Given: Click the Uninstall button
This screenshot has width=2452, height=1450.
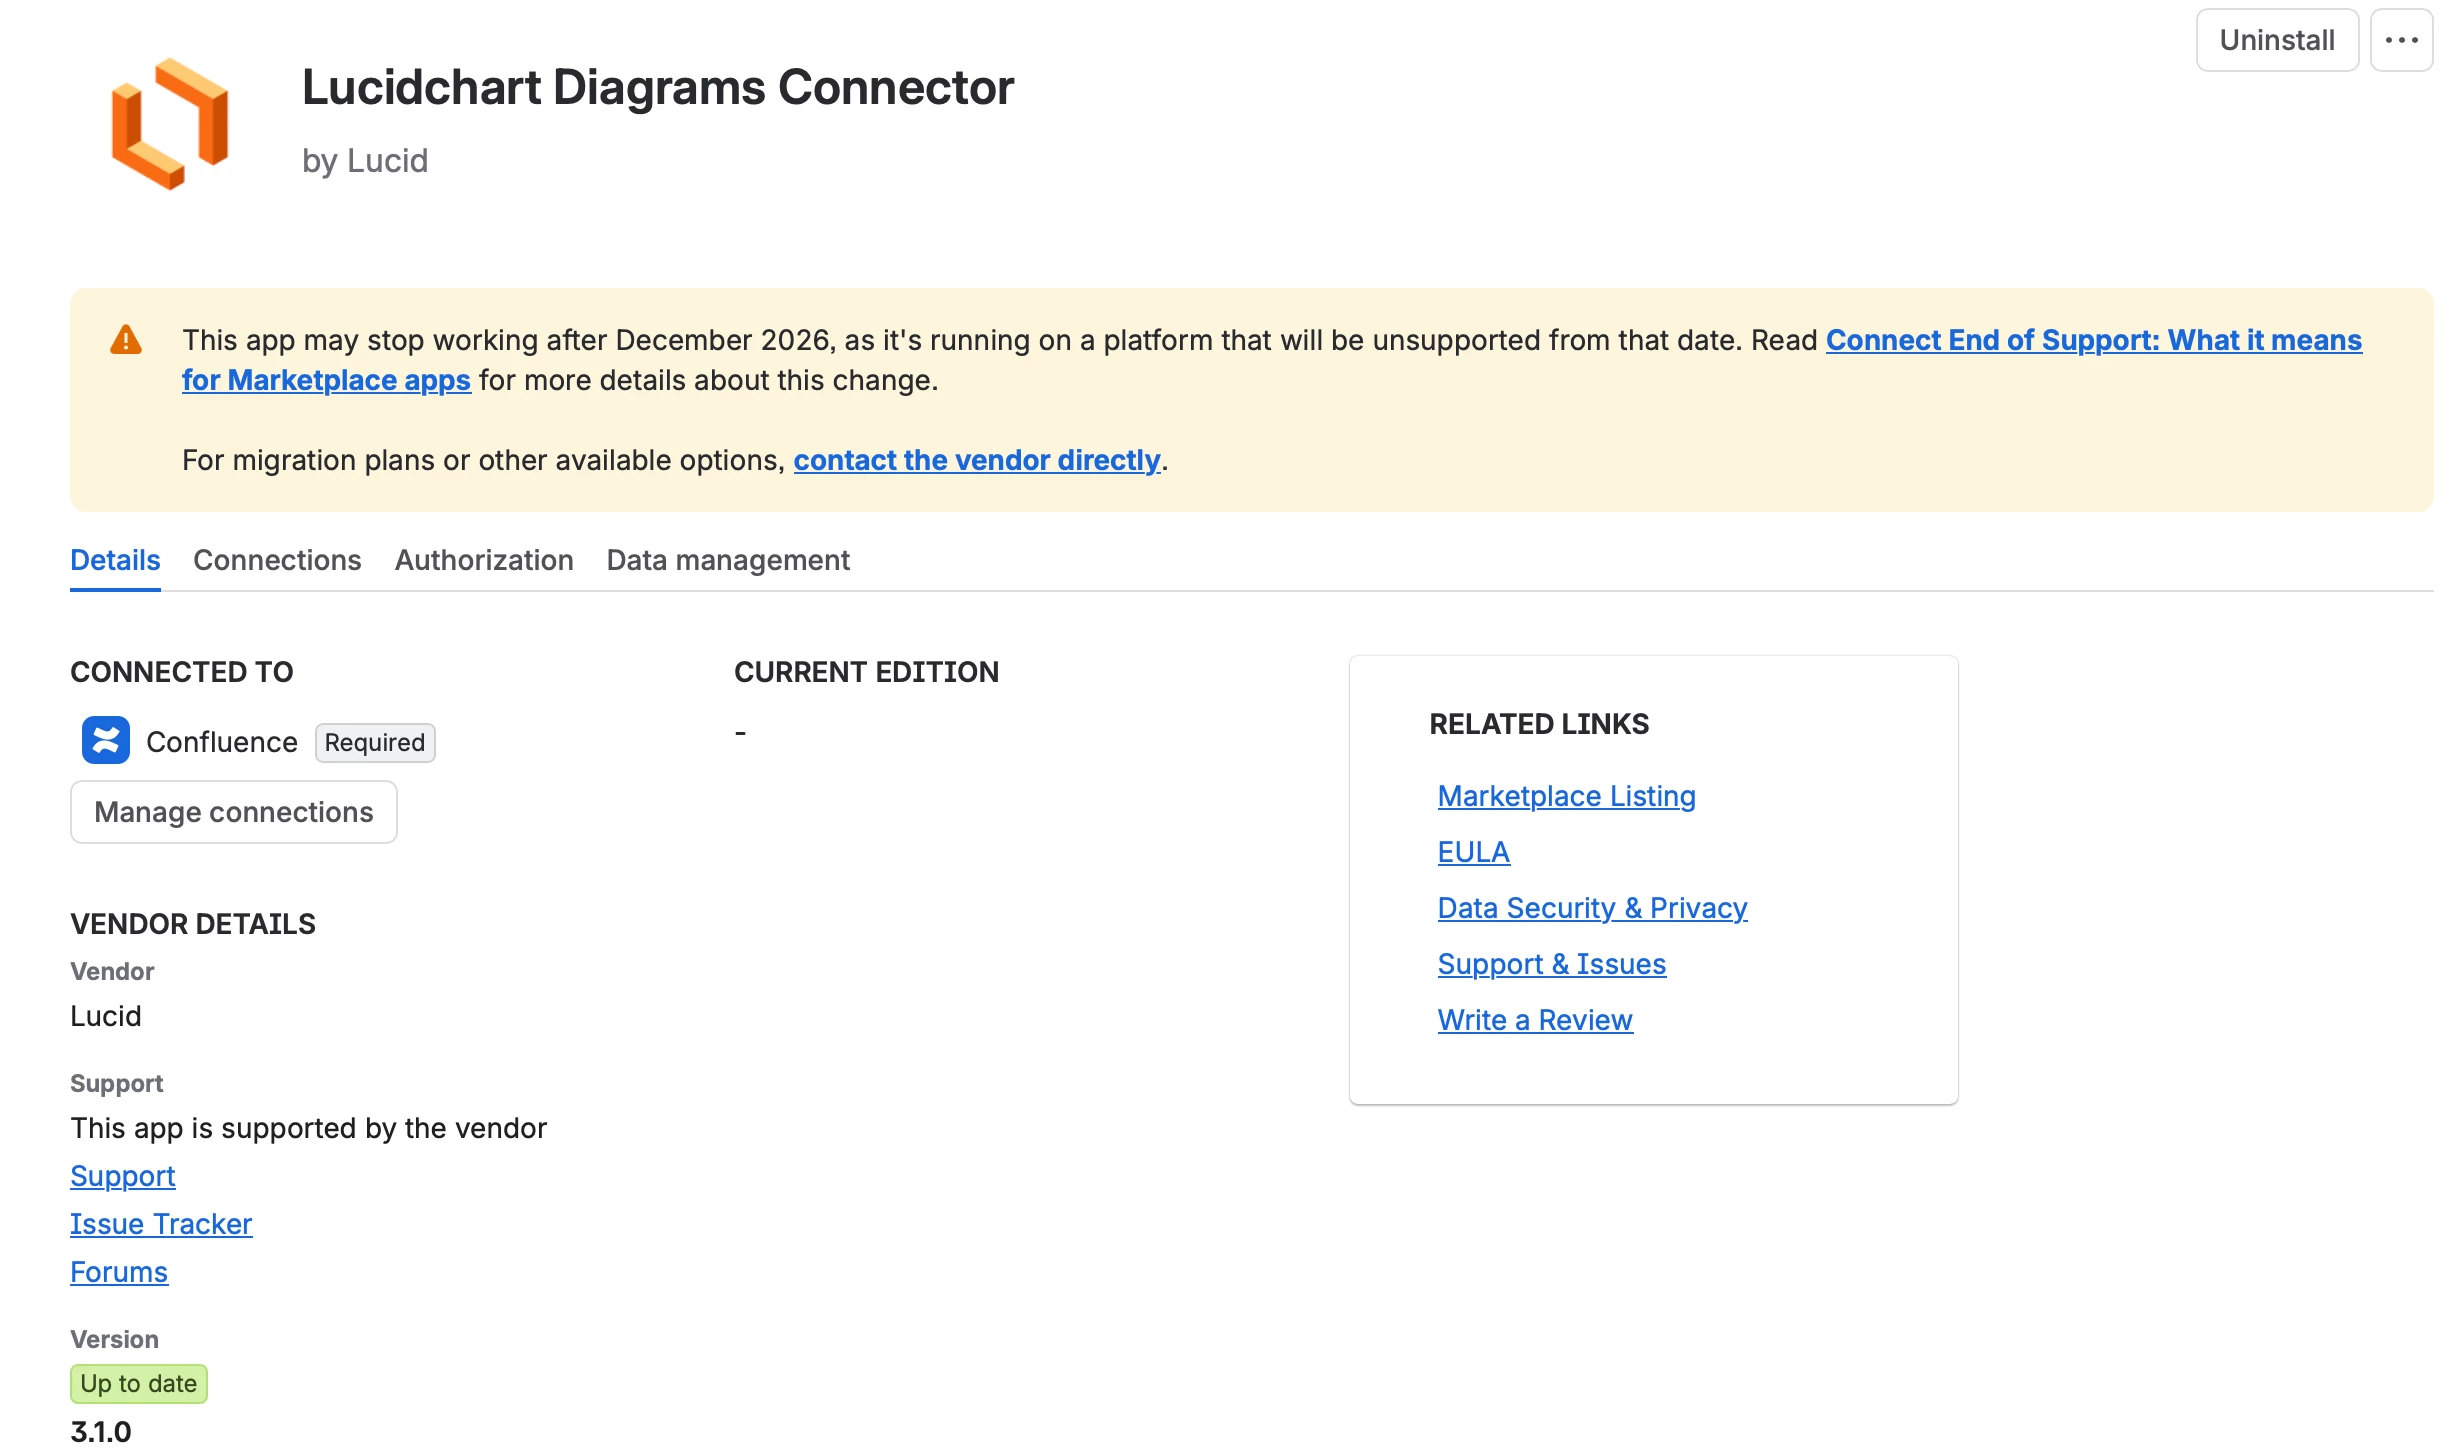Looking at the screenshot, I should tap(2277, 40).
